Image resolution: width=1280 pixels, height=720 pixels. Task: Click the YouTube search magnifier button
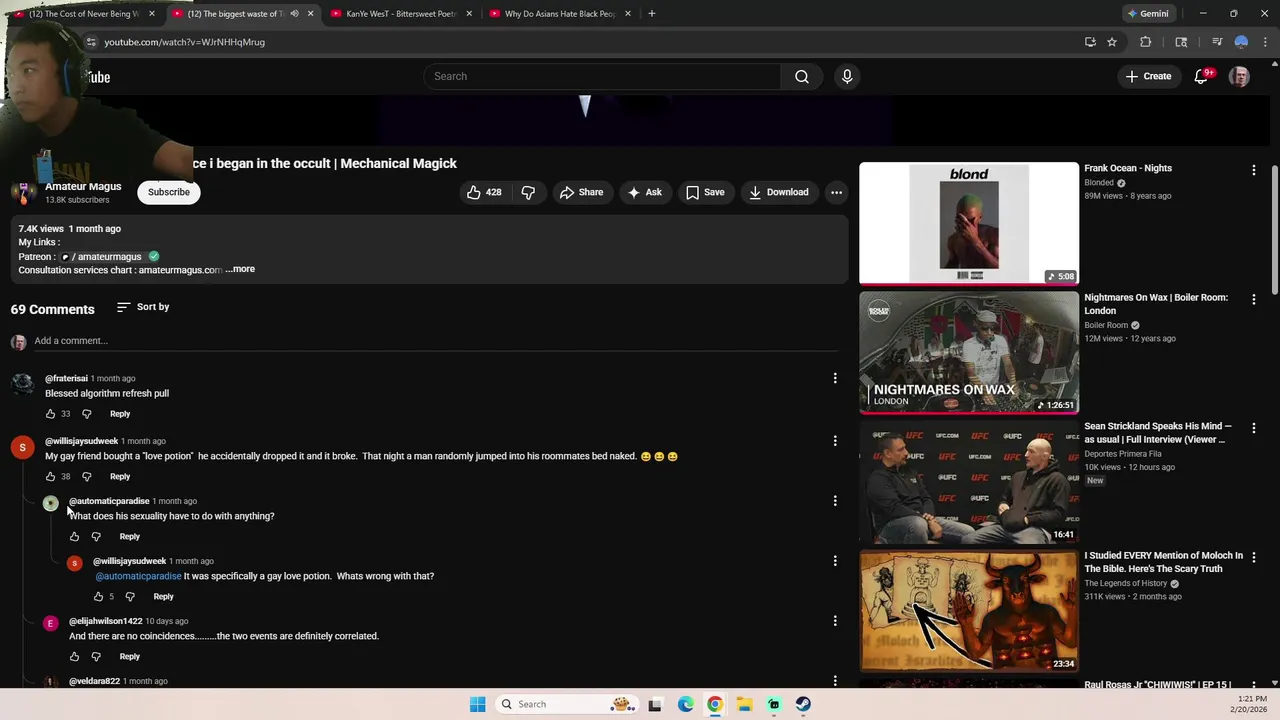point(802,76)
